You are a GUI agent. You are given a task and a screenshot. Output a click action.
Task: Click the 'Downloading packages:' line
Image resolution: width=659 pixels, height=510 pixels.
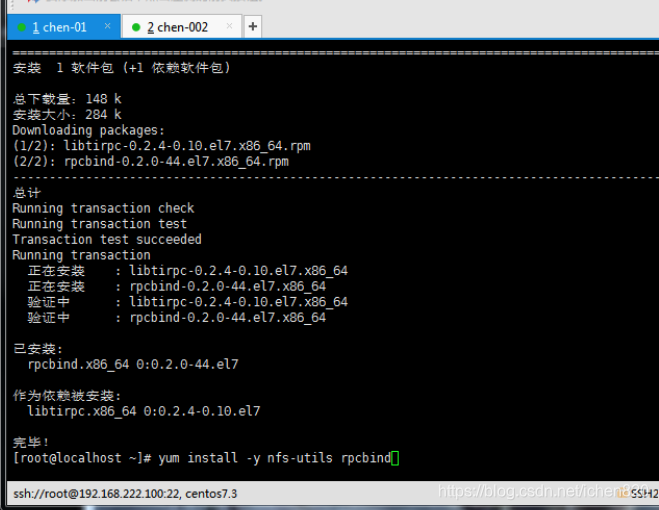[x=88, y=130]
